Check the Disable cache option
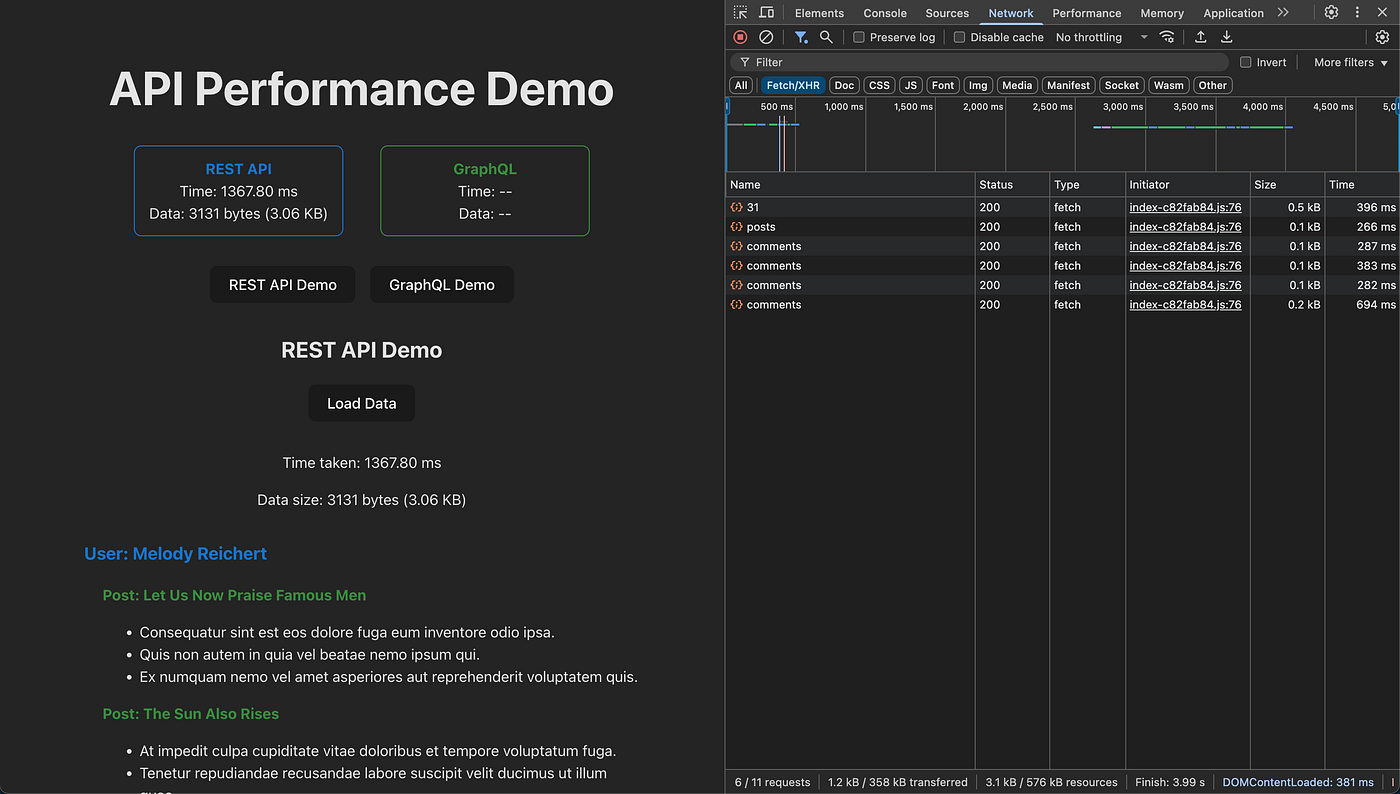The width and height of the screenshot is (1400, 794). tap(960, 38)
